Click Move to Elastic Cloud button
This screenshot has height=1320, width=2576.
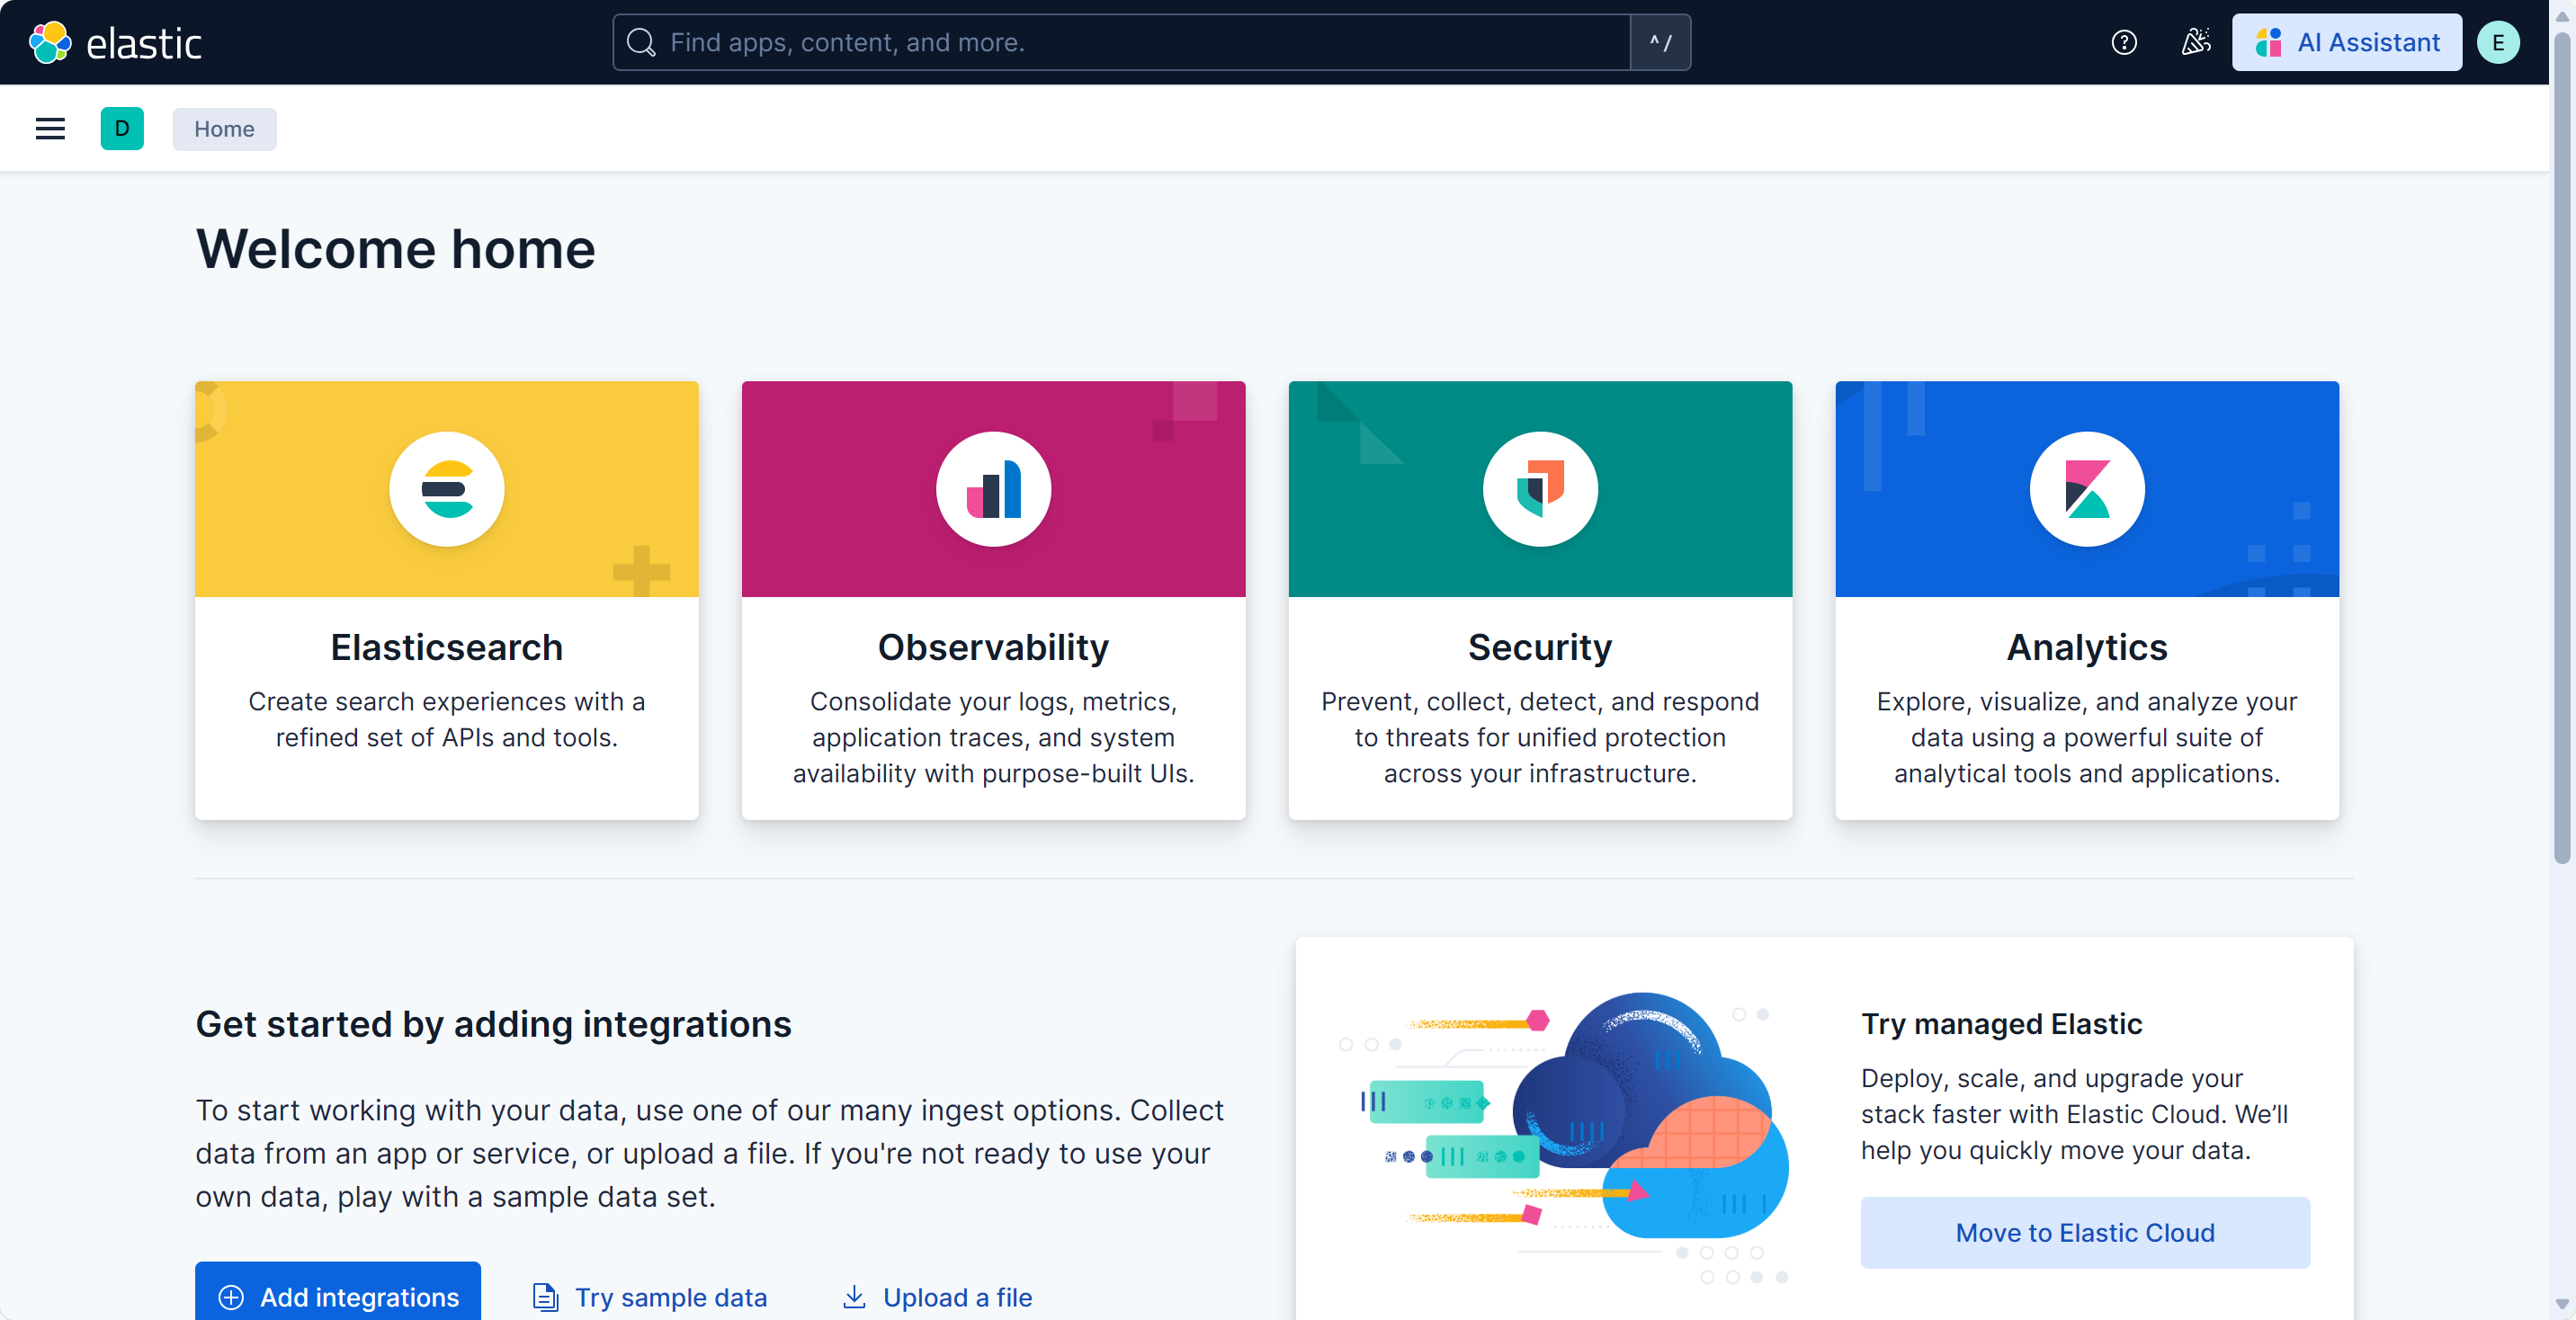tap(2084, 1232)
